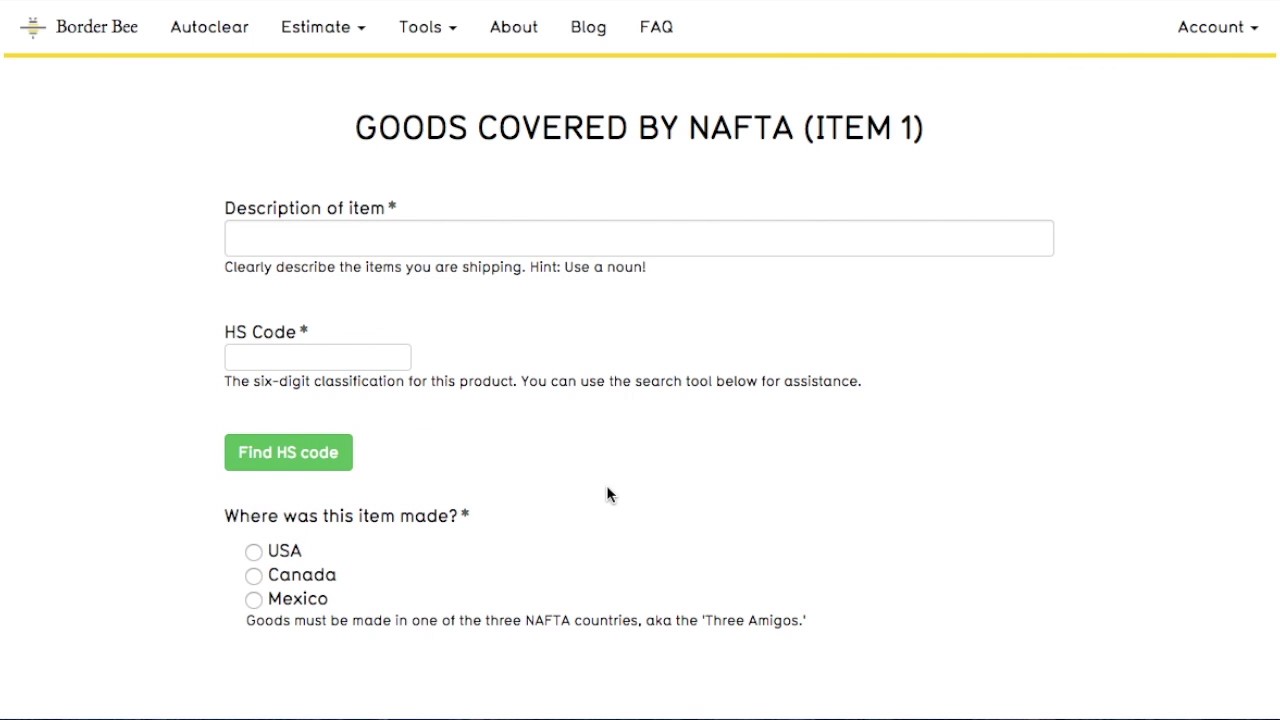This screenshot has height=720, width=1280.
Task: Navigate to the Blog page
Action: pos(589,27)
